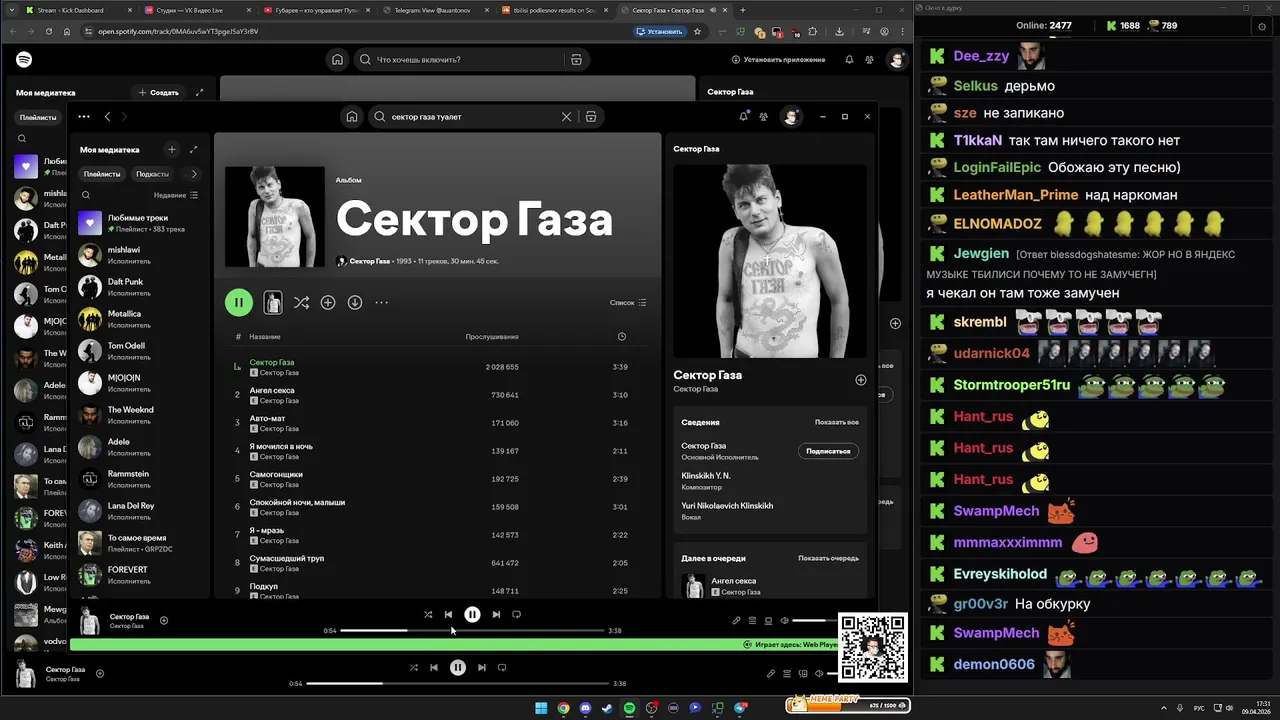1280x720 pixels.
Task: Pause playback in the front Spotify player bar
Action: click(472, 614)
